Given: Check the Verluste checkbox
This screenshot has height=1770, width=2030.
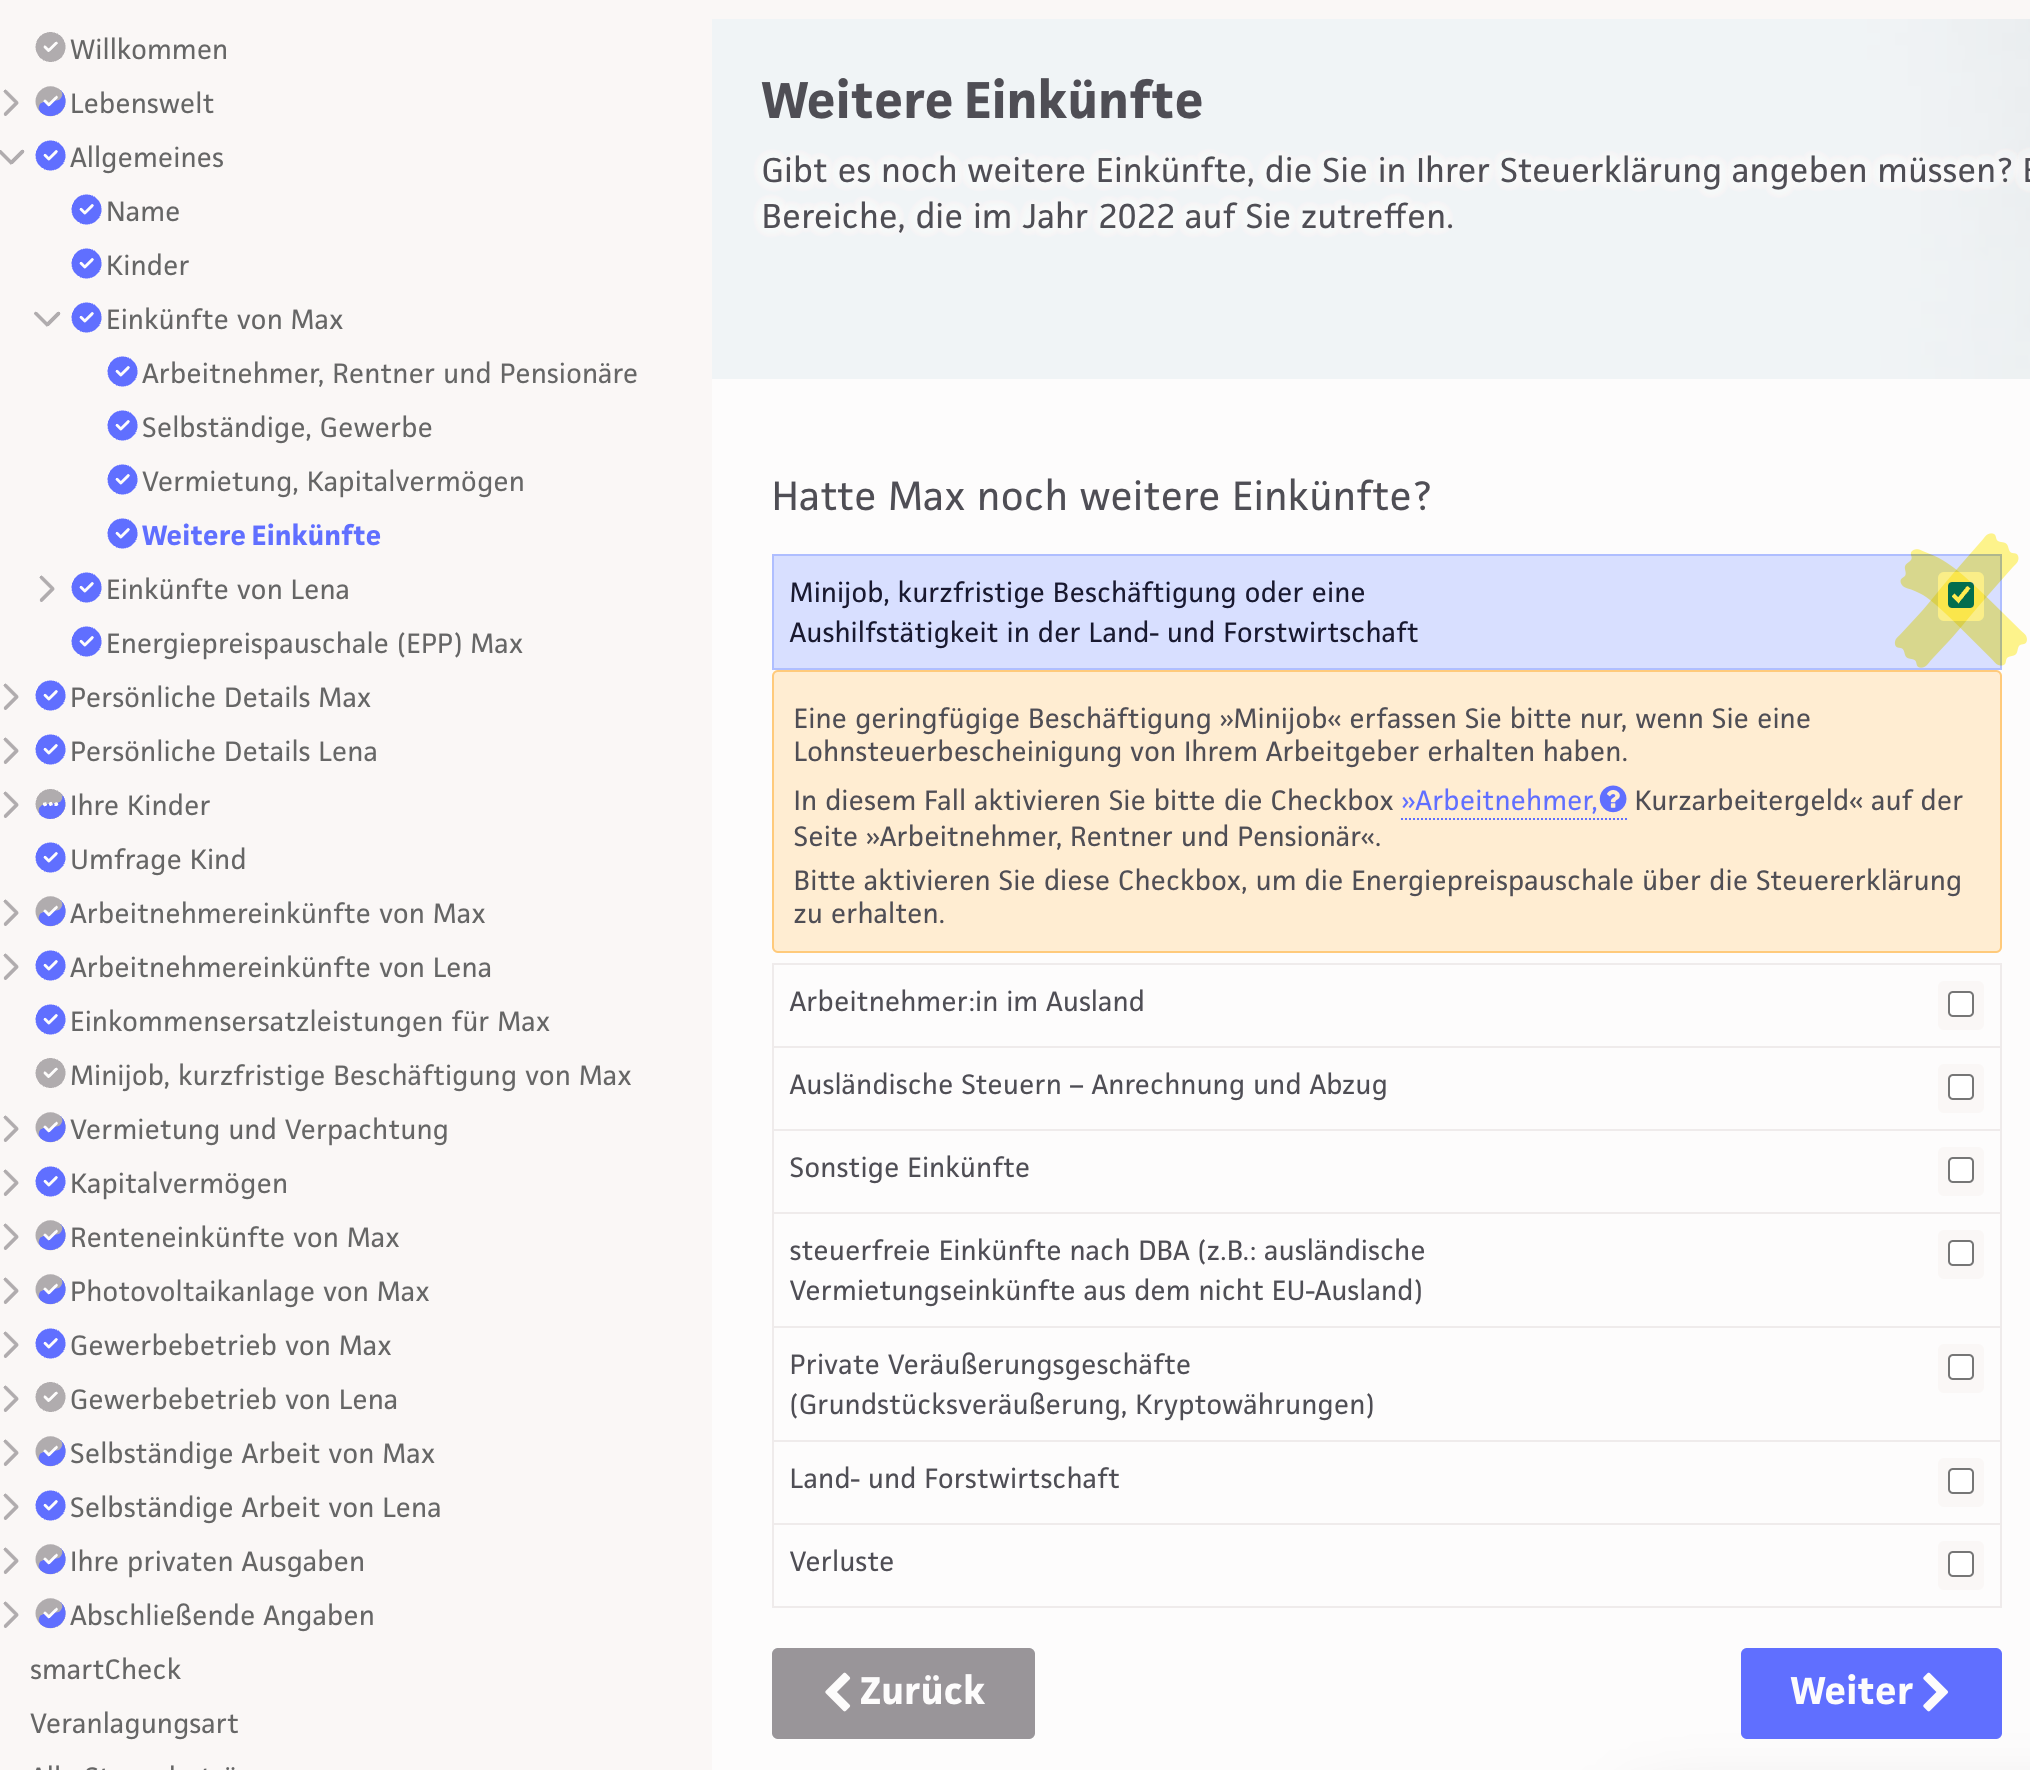Looking at the screenshot, I should click(1960, 1564).
